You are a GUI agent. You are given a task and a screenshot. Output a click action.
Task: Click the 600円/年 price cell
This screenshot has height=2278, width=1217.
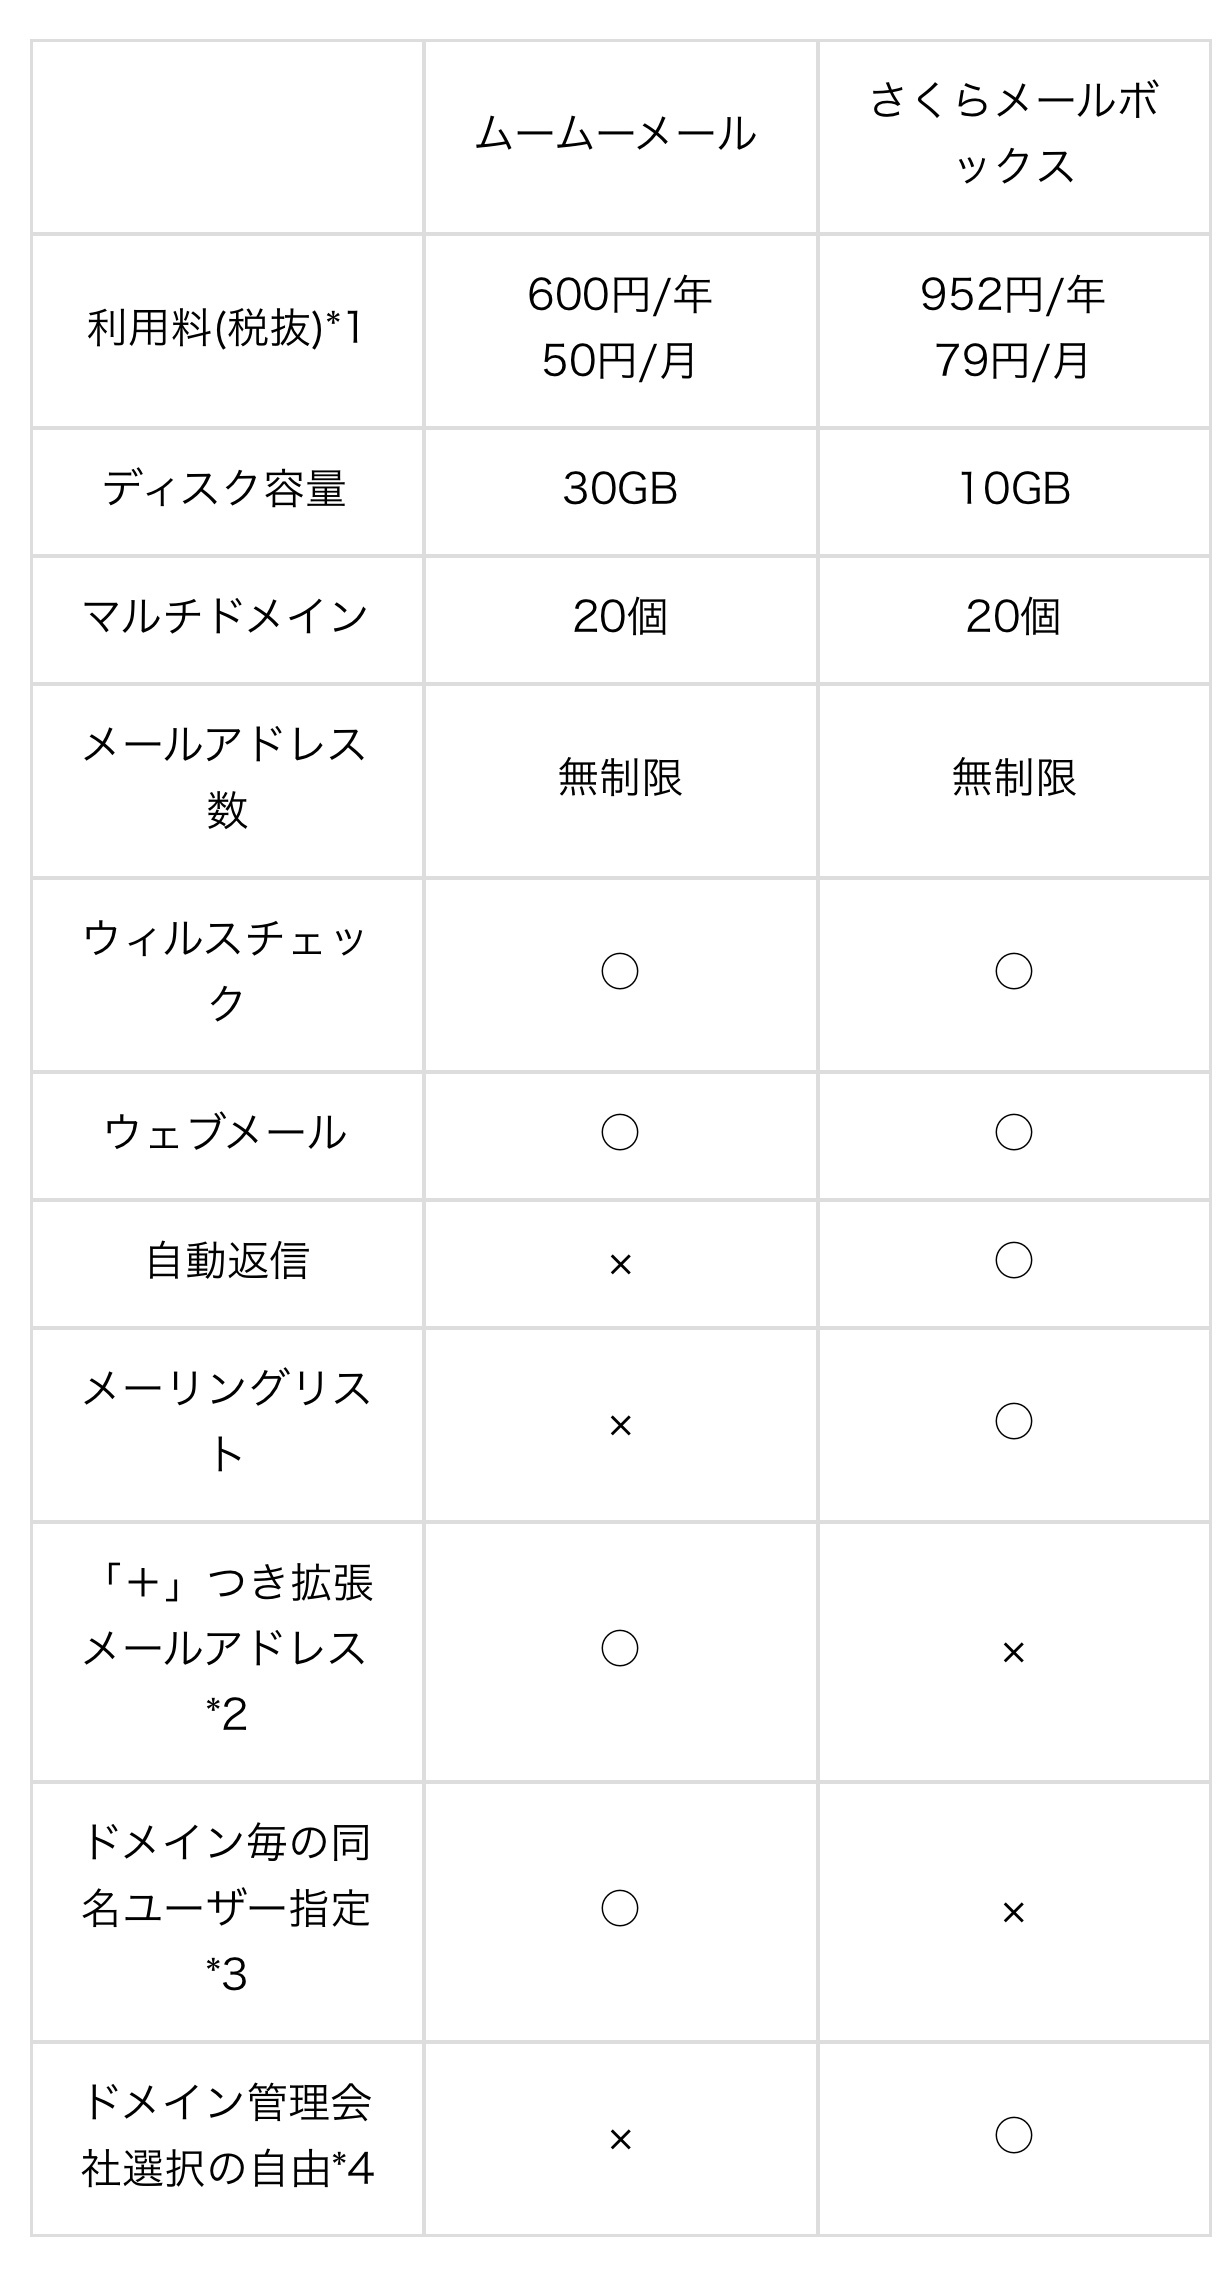tap(619, 296)
